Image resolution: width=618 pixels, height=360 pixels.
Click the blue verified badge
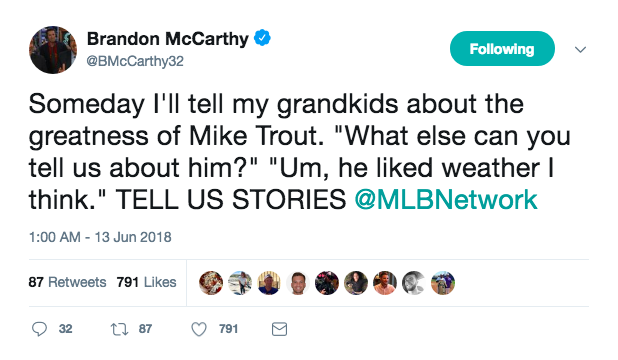(262, 38)
